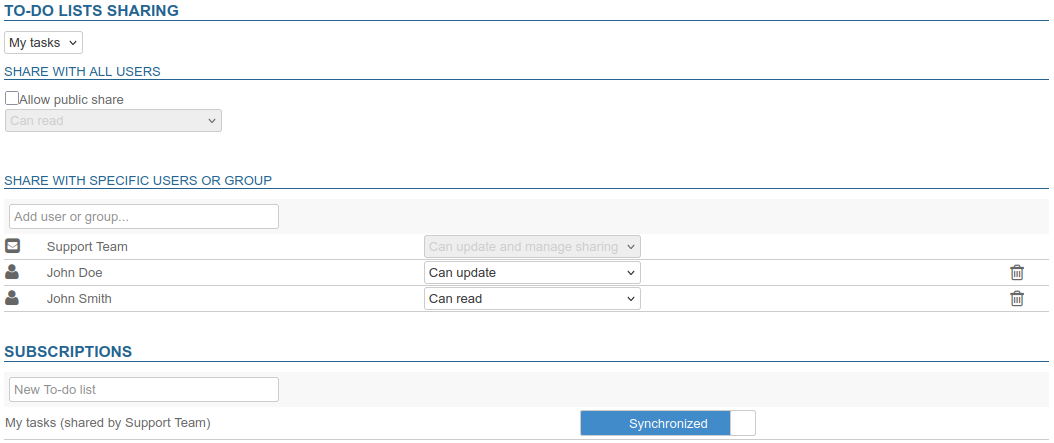Change John Smith's Can read permission dropdown

[x=532, y=298]
